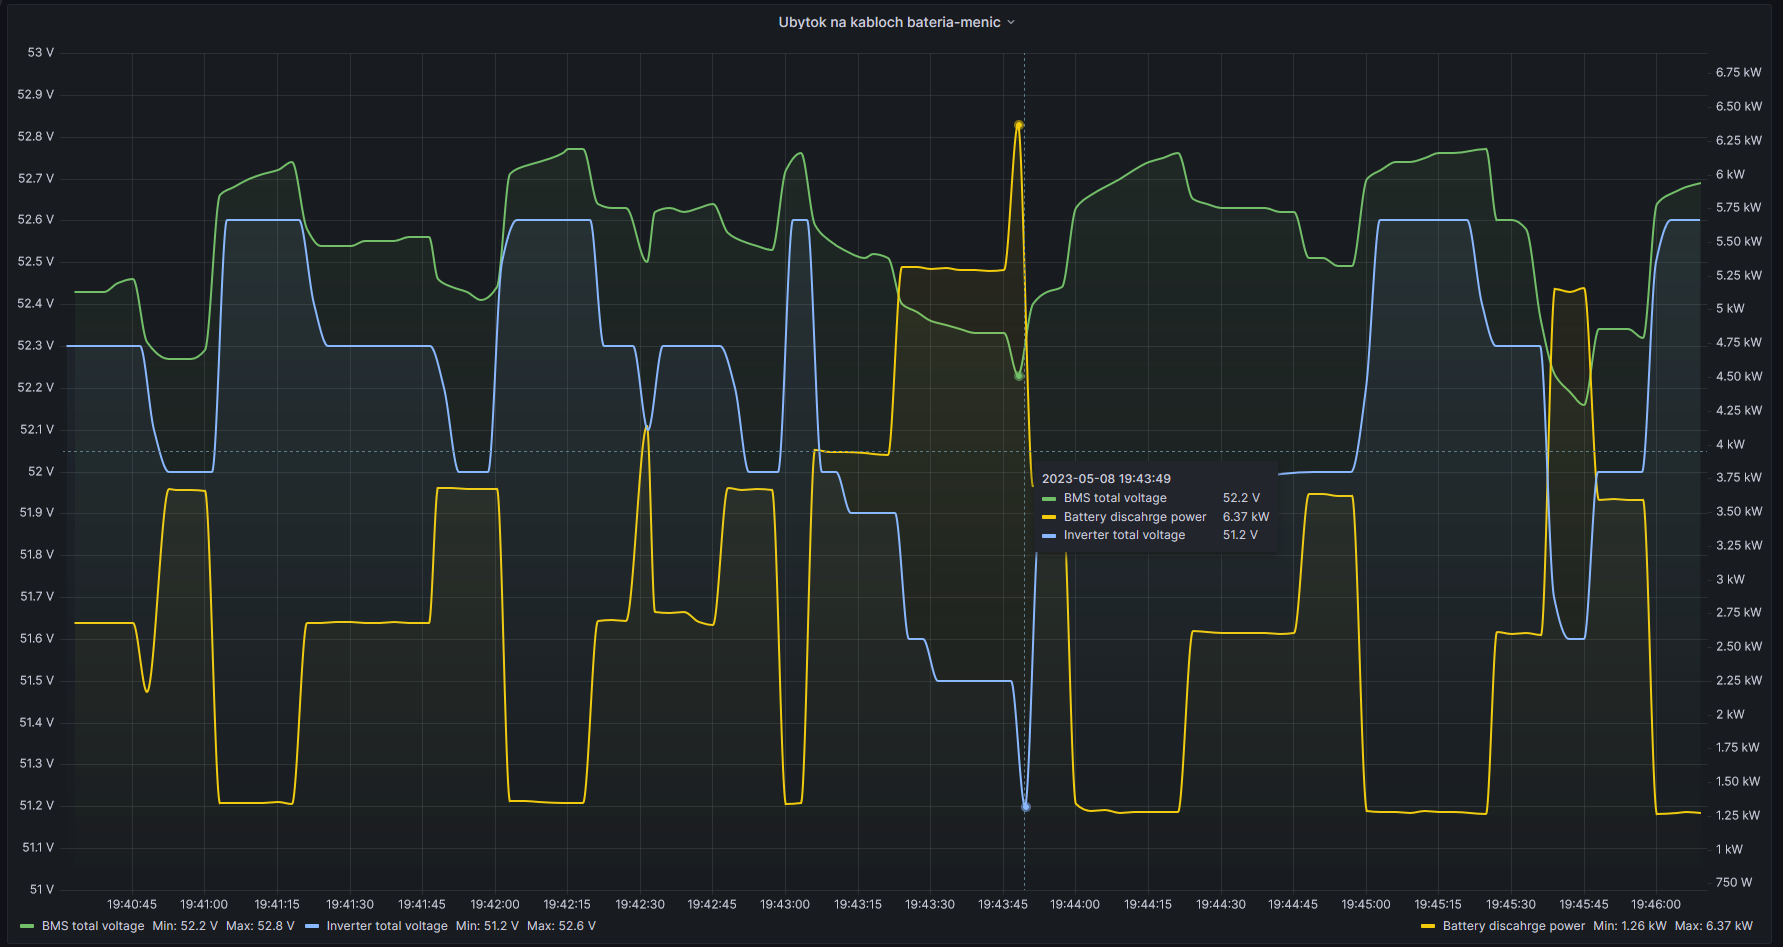Click the 19:43:00 time axis label
The image size is (1783, 947).
(x=785, y=904)
